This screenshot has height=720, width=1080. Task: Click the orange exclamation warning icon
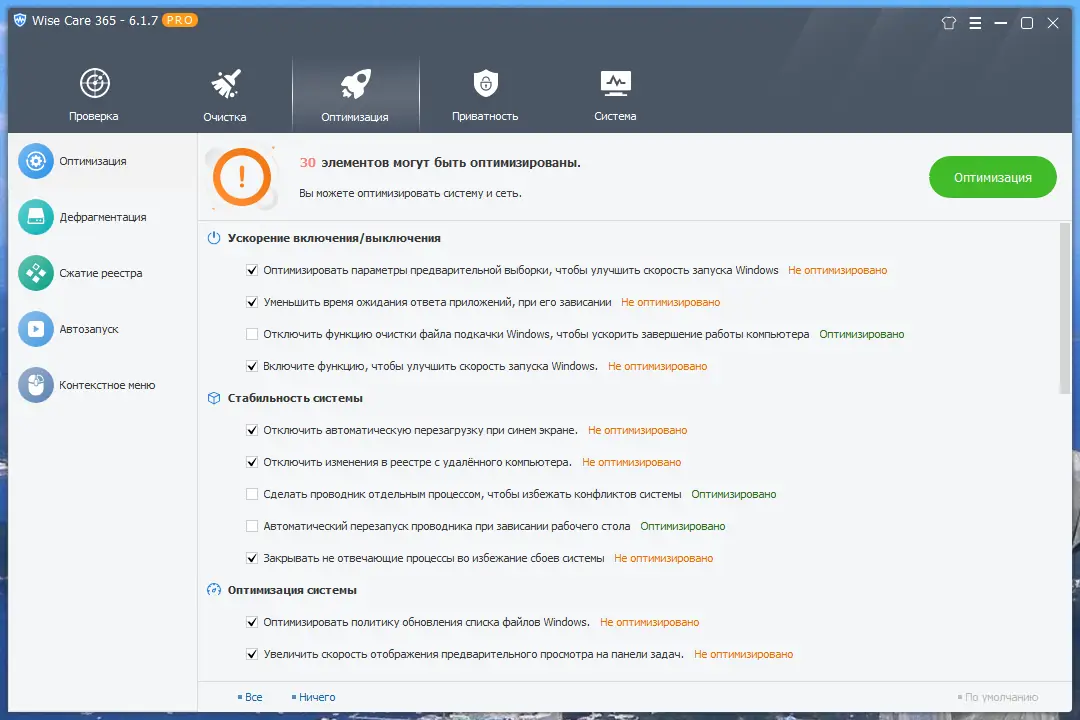coord(242,177)
